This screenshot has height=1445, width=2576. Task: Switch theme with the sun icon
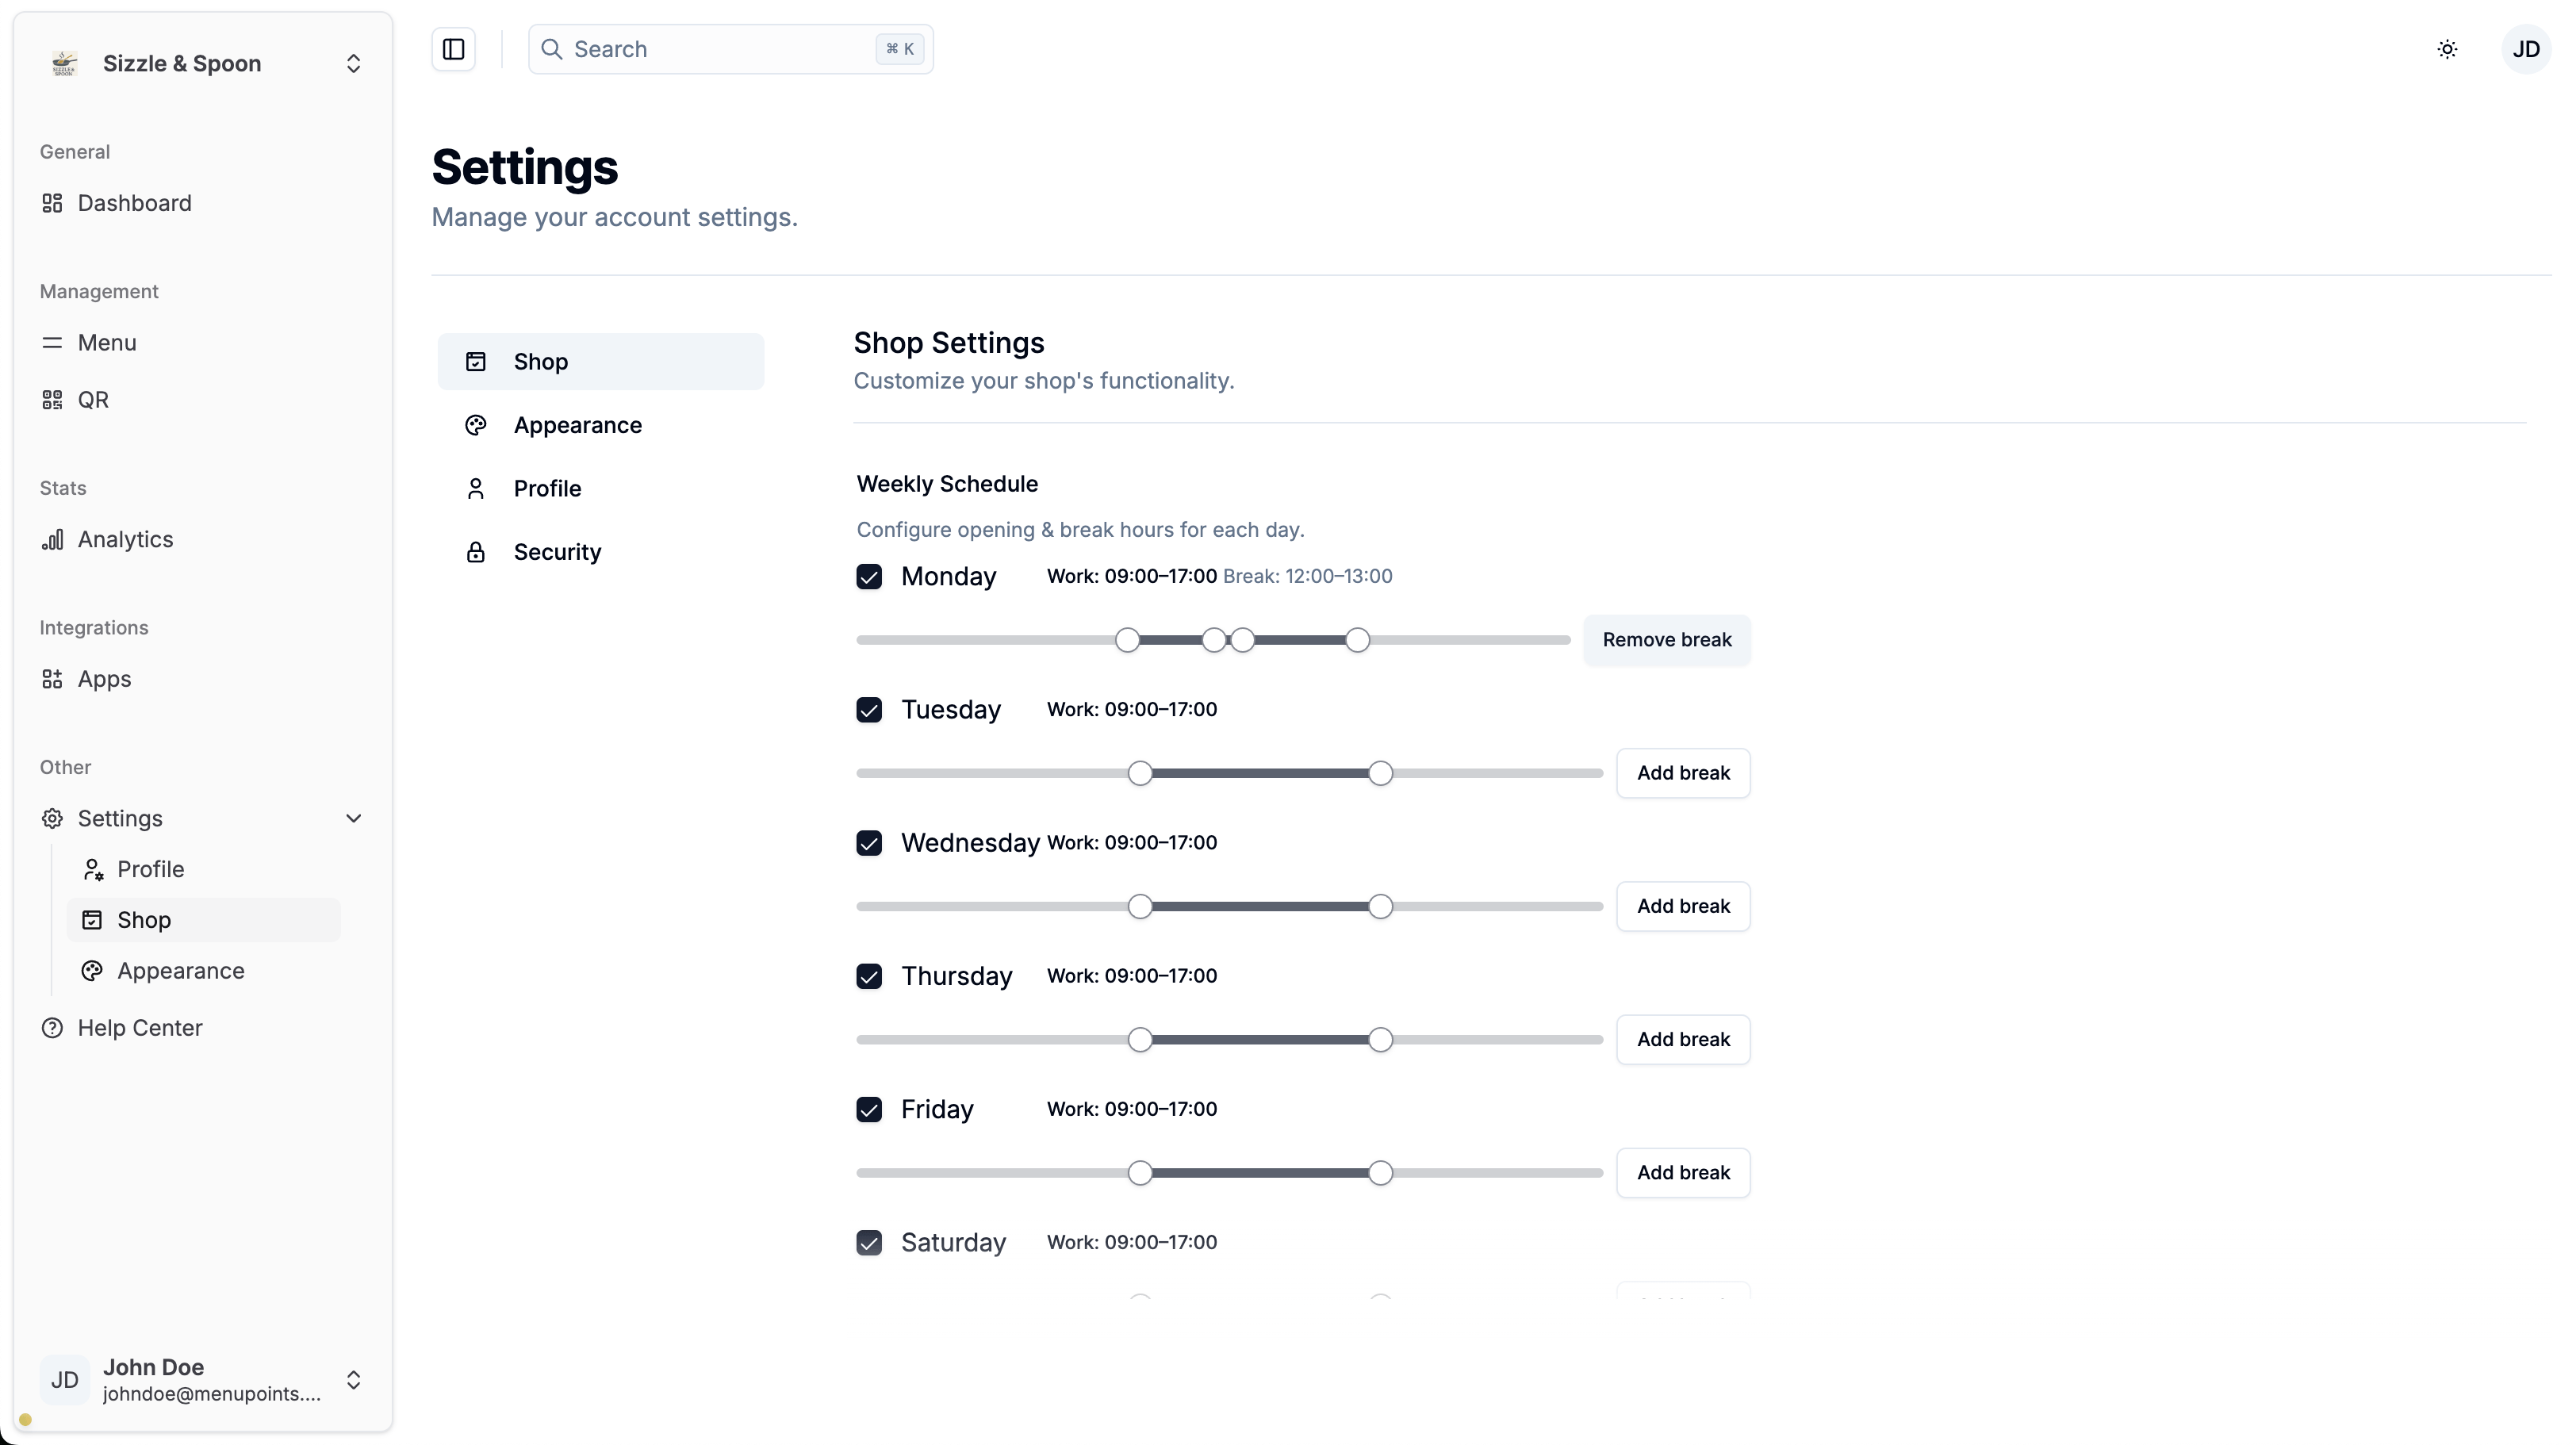pos(2447,49)
